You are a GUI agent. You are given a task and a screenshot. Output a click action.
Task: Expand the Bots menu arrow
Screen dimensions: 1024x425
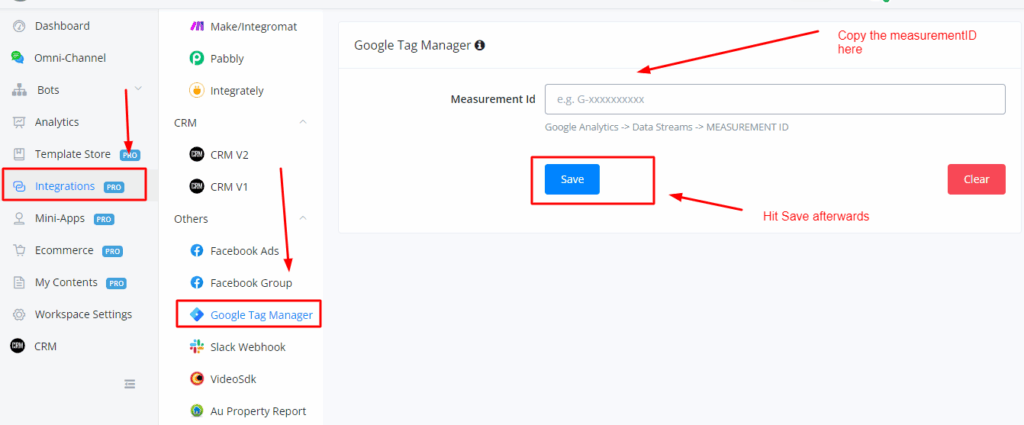click(138, 89)
